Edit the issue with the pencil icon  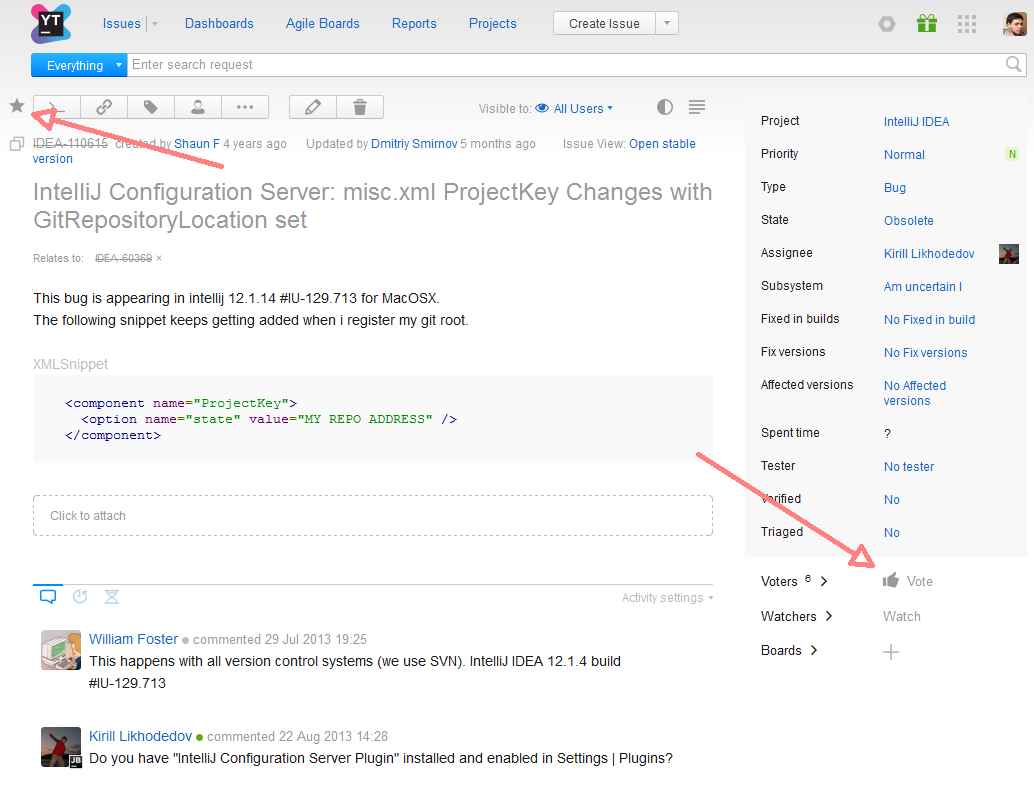pyautogui.click(x=313, y=107)
